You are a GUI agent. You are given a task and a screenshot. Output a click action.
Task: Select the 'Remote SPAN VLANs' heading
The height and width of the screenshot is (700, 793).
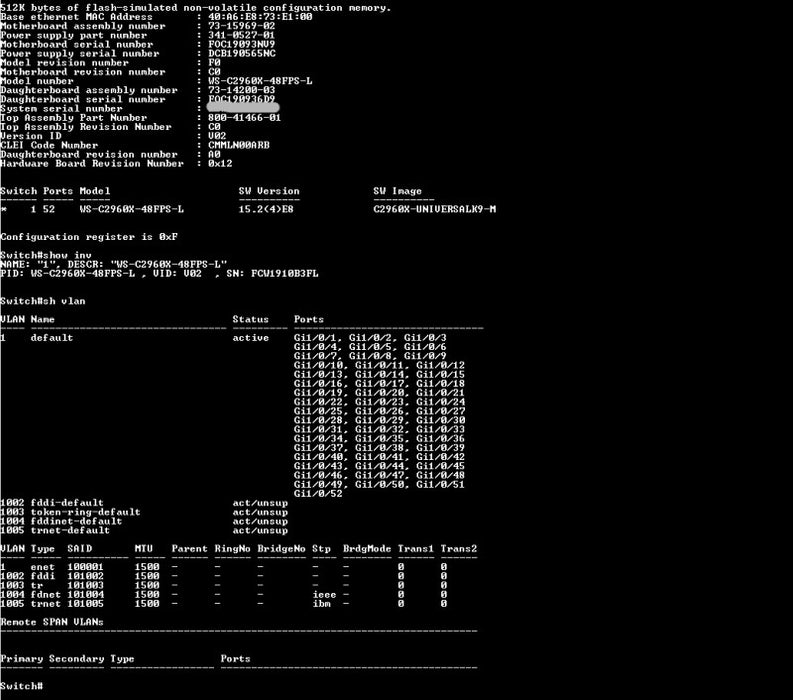(x=52, y=622)
